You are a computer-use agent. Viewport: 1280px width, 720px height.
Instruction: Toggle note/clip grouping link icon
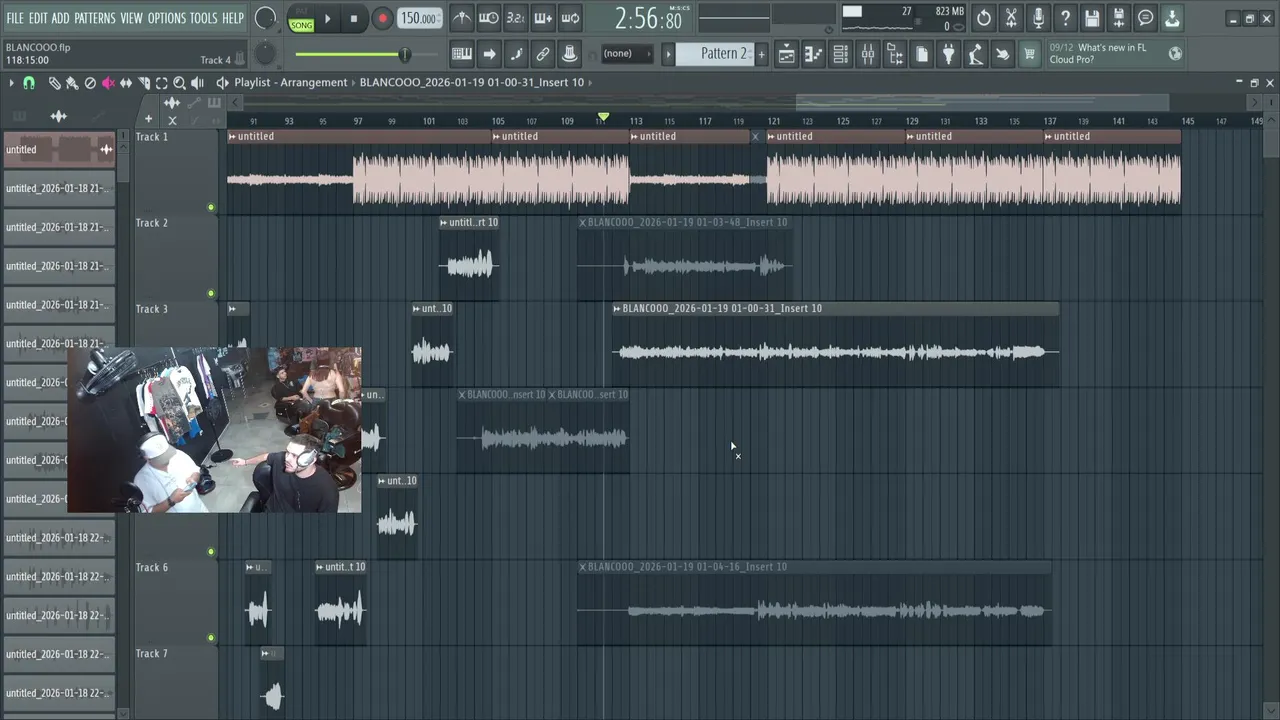pos(542,54)
